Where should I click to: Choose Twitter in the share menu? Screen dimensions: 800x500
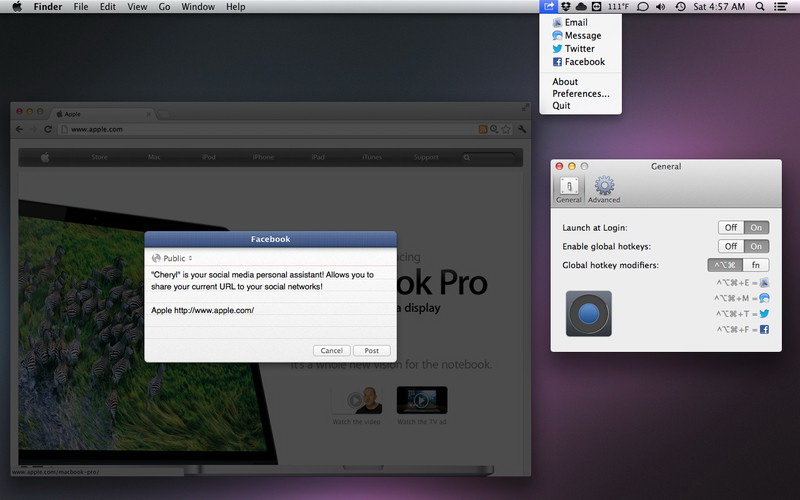click(579, 49)
